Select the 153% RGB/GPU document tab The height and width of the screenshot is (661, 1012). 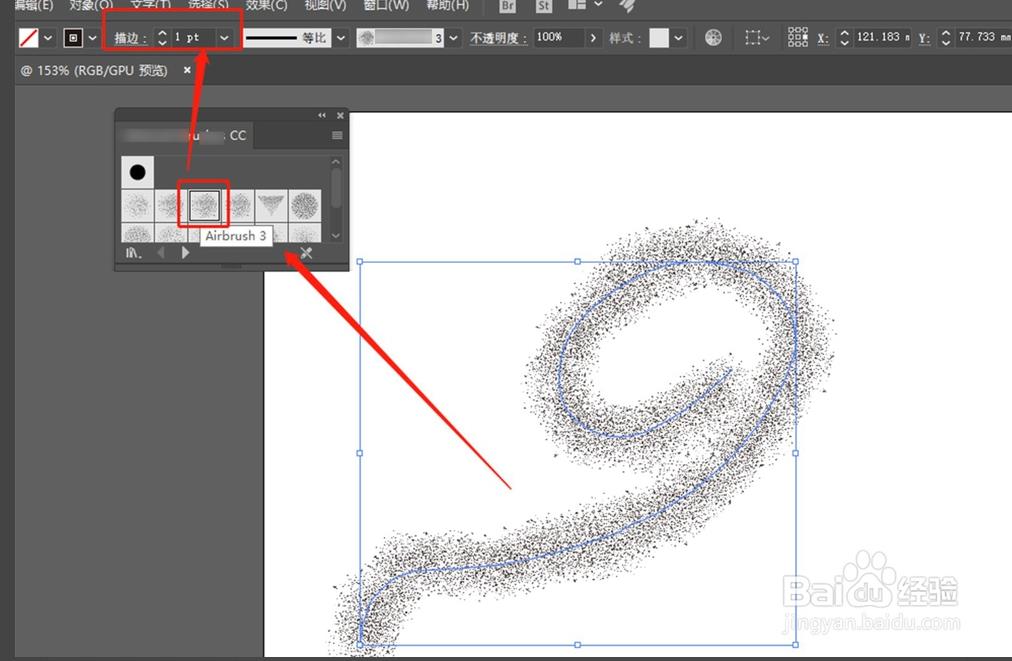click(94, 70)
